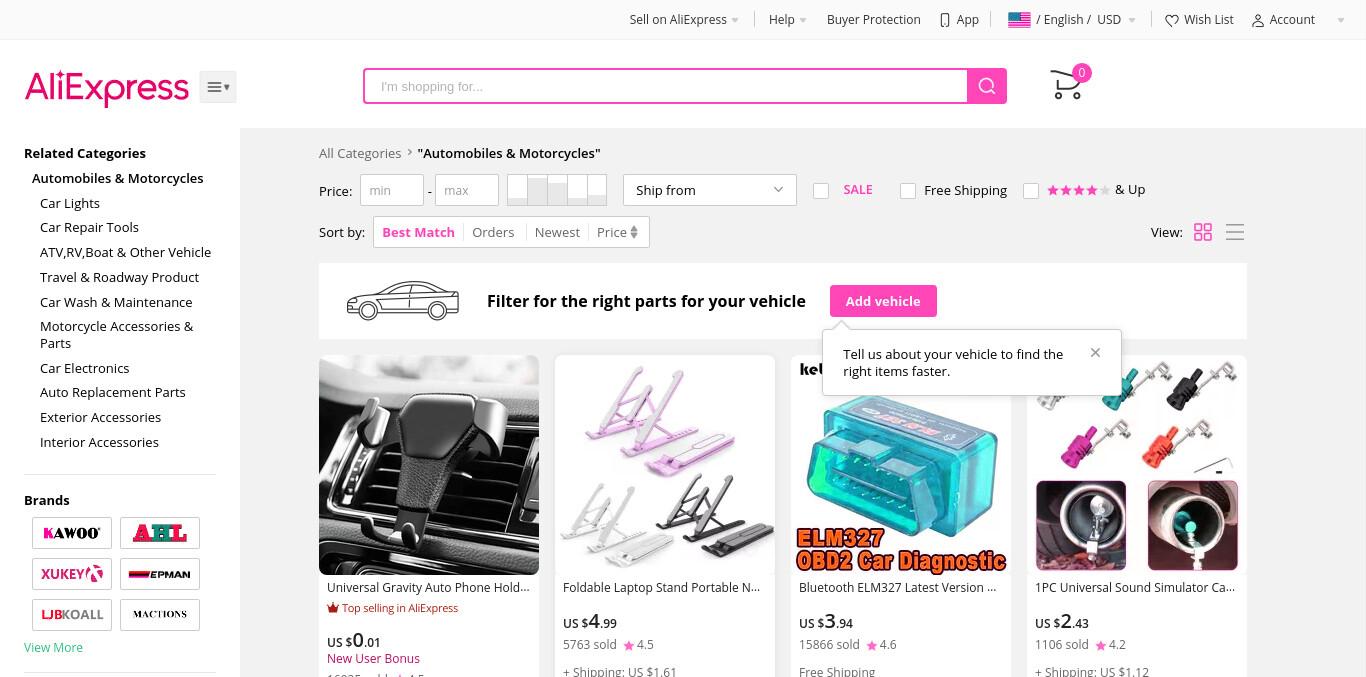This screenshot has height=677, width=1366.
Task: Click the magnifier search button
Action: (987, 86)
